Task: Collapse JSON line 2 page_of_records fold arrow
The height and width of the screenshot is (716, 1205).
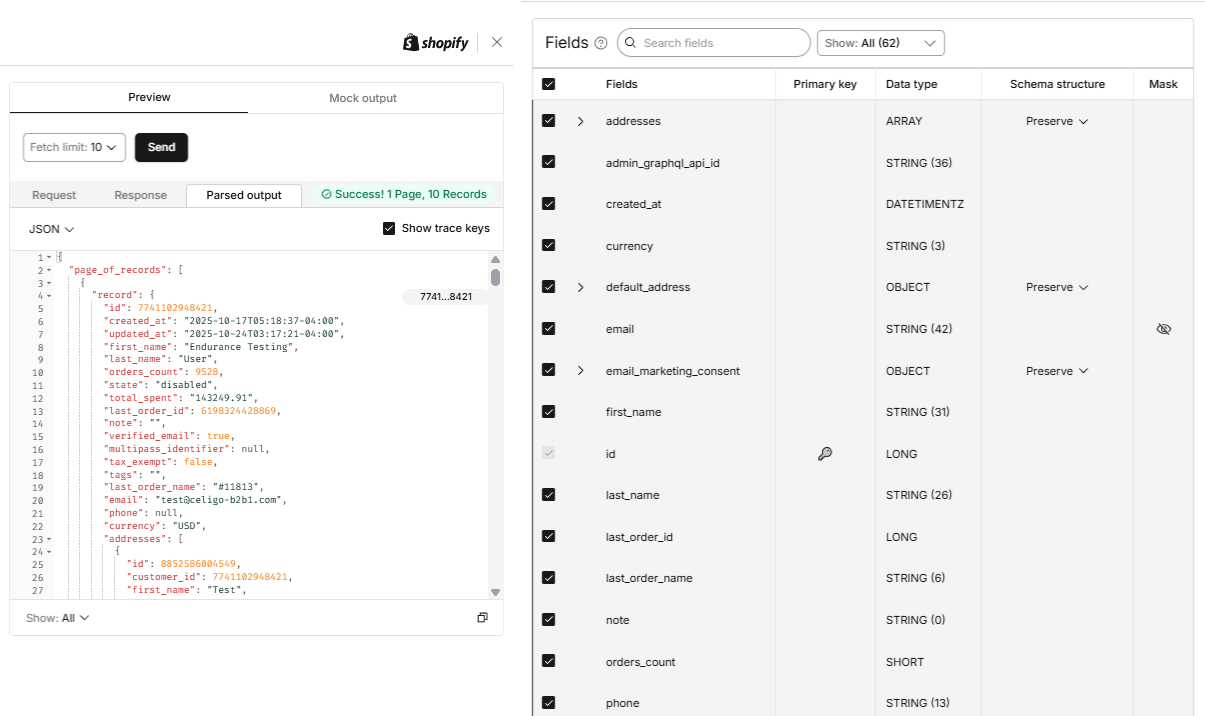Action: 49,271
